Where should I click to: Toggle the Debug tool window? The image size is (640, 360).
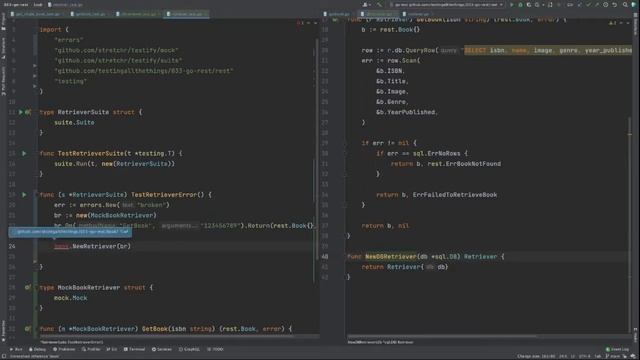point(38,349)
